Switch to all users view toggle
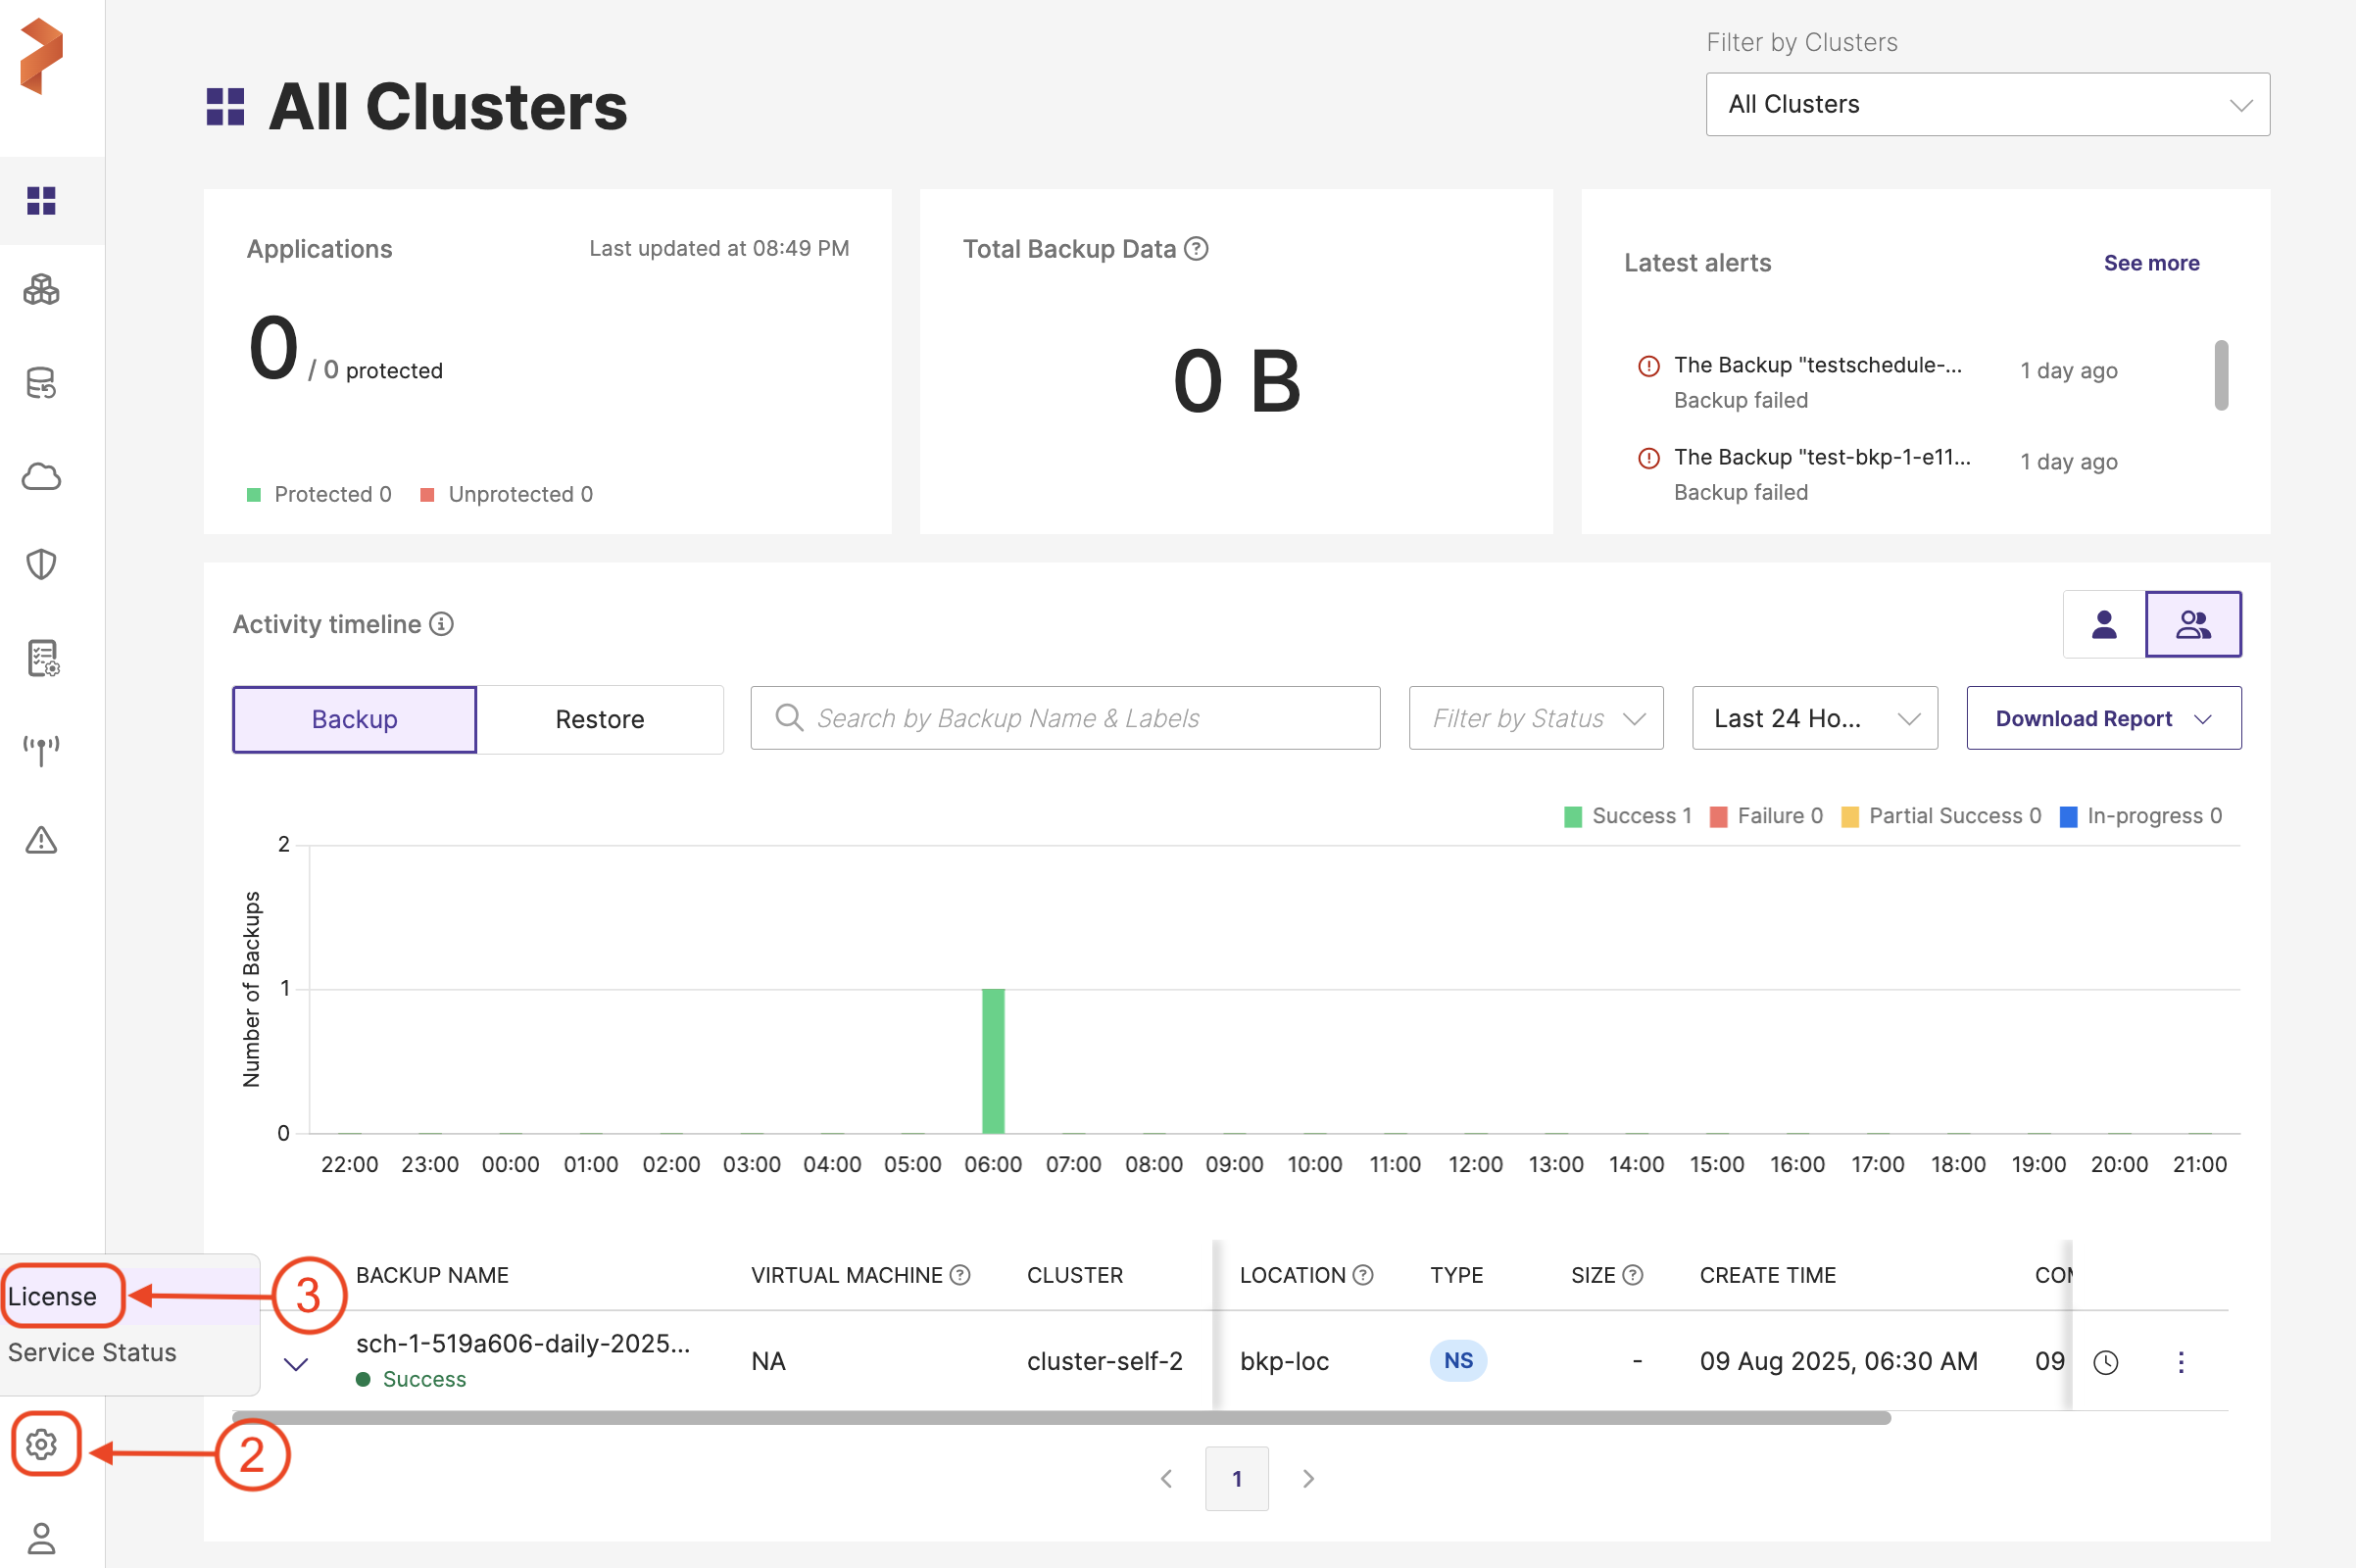Image resolution: width=2356 pixels, height=1568 pixels. point(2193,624)
